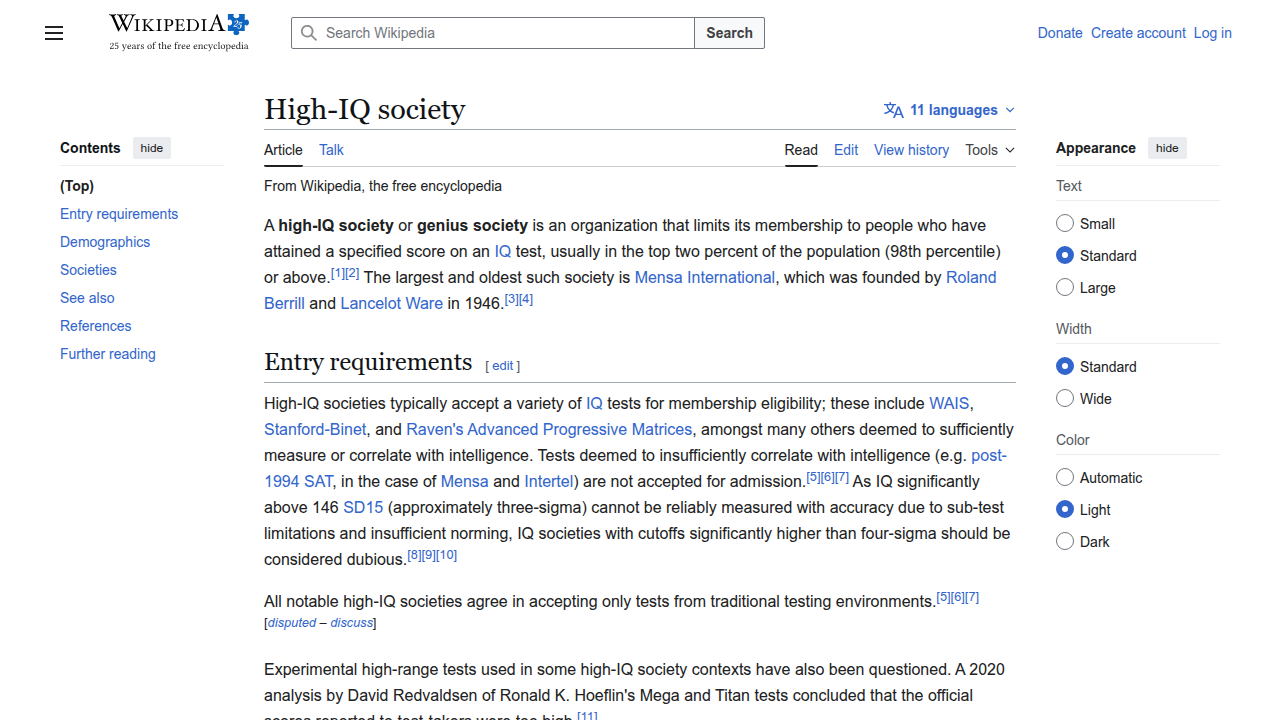This screenshot has width=1280, height=720.
Task: Click the Wikipedia logo
Action: point(179,32)
